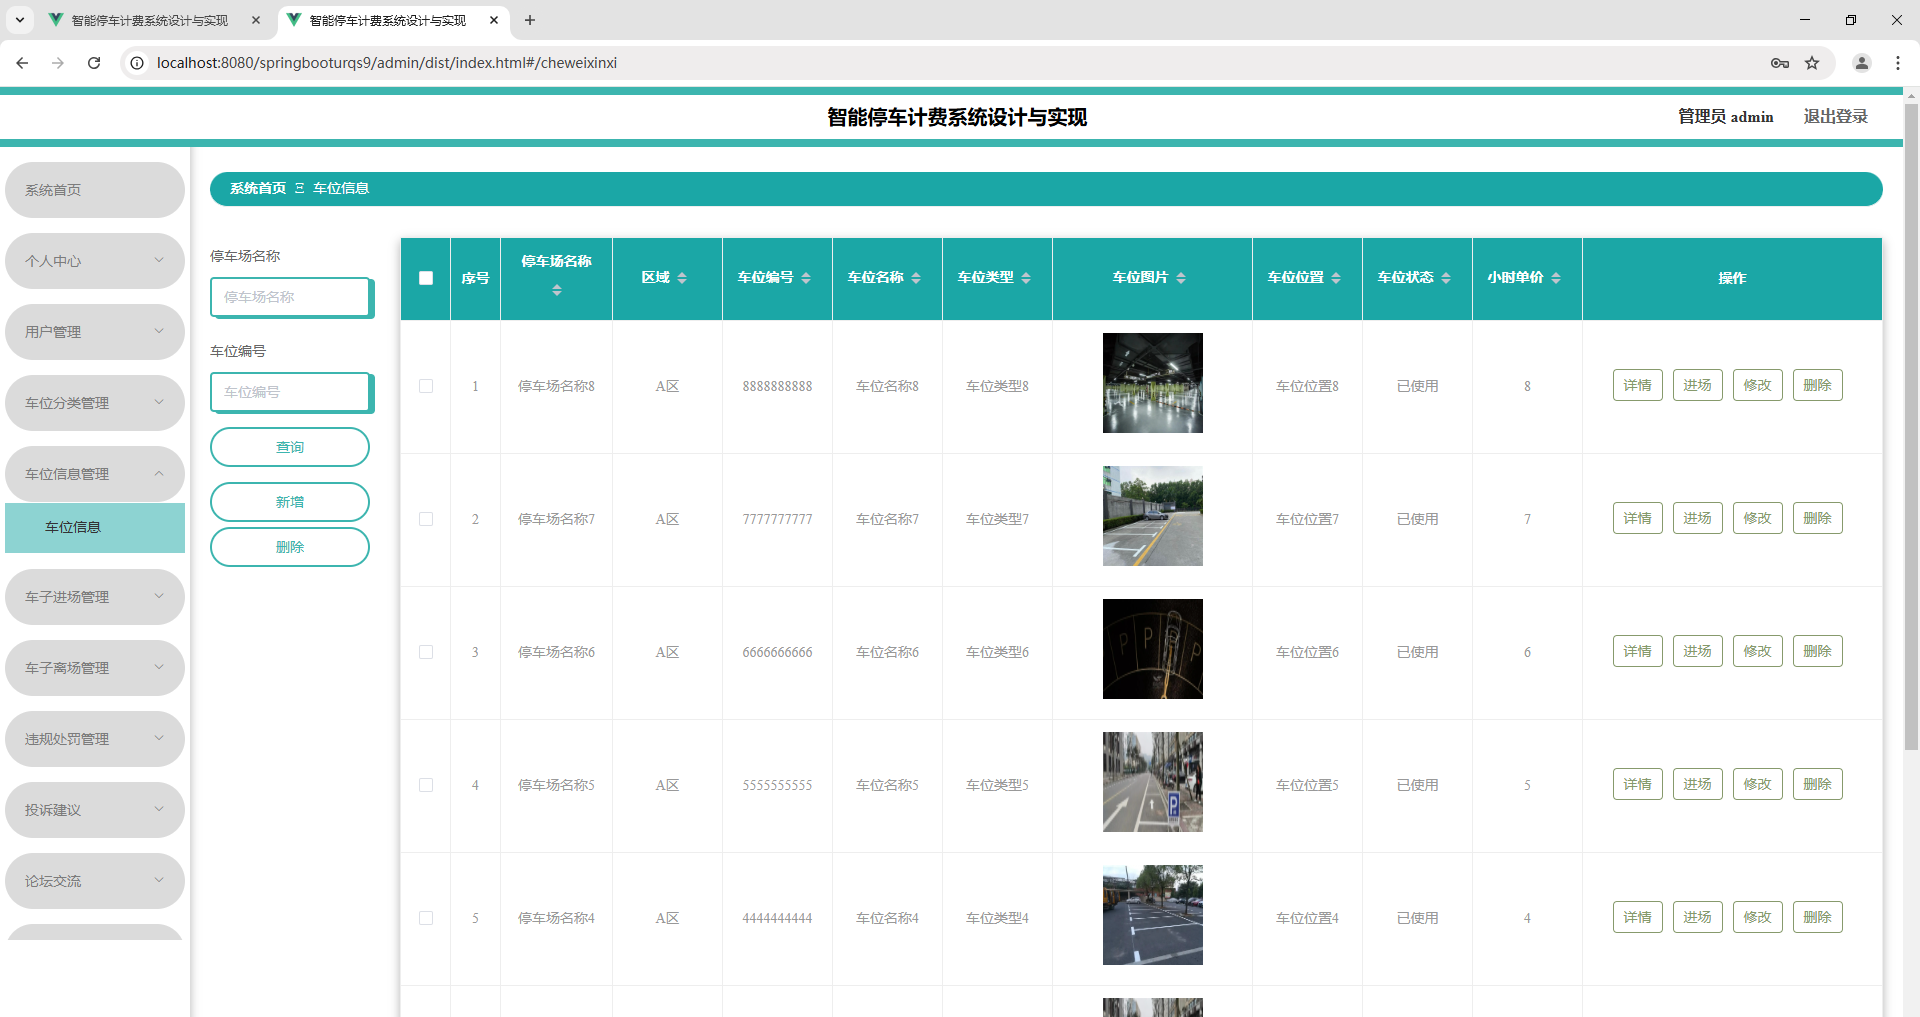Sort by 车位状态 column arrows
The height and width of the screenshot is (1017, 1920).
click(1446, 278)
